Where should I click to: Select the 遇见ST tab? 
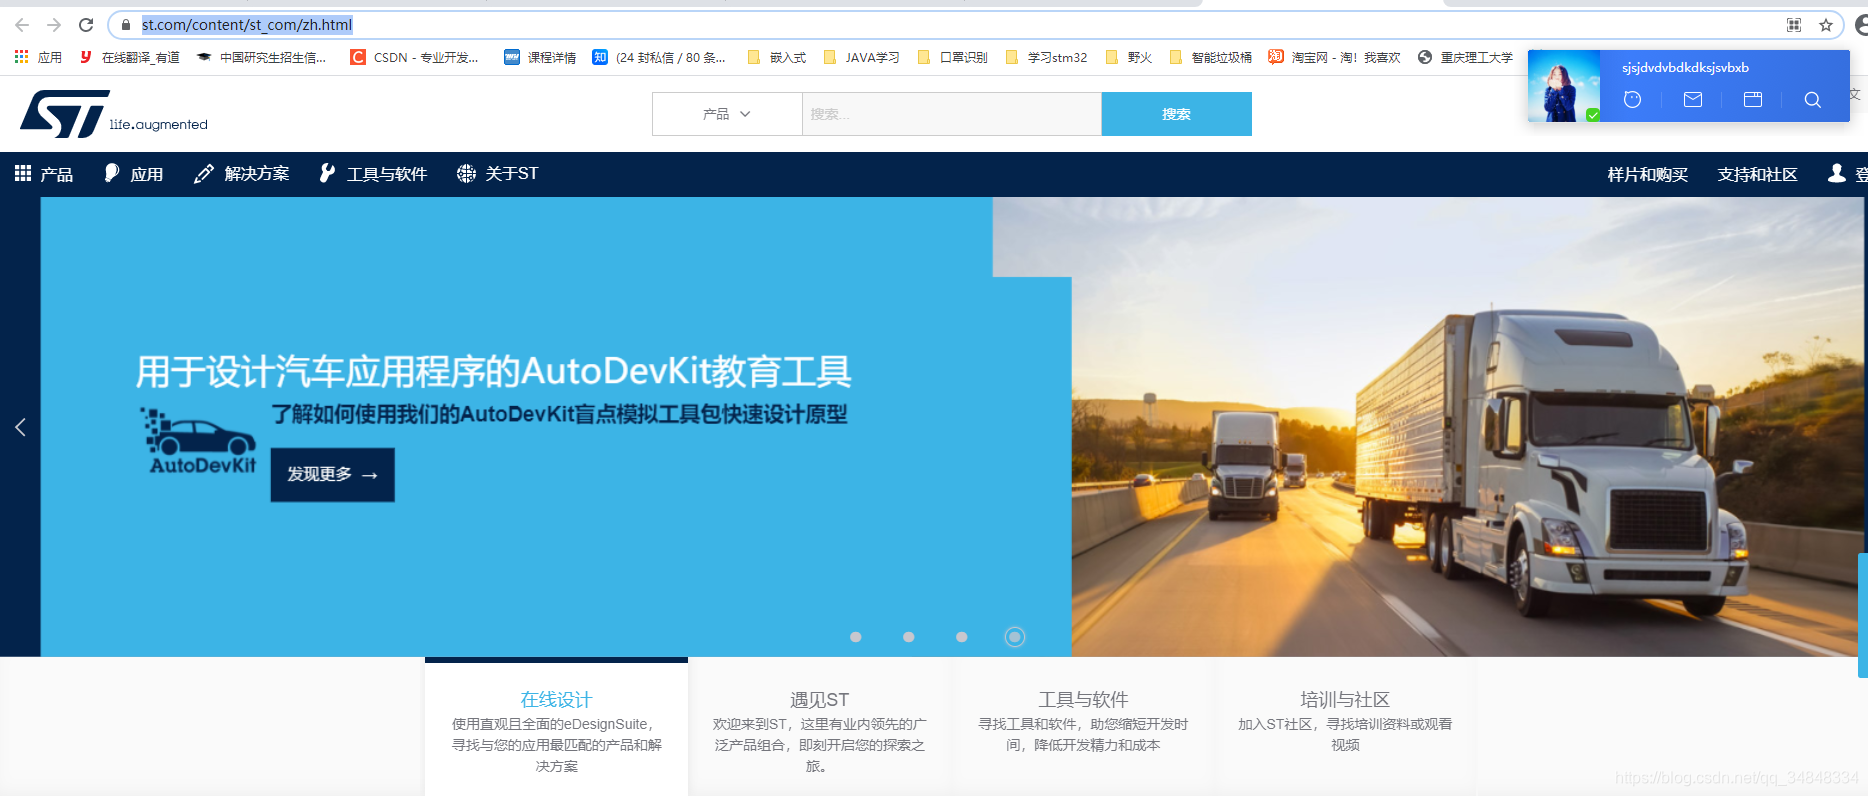(820, 729)
